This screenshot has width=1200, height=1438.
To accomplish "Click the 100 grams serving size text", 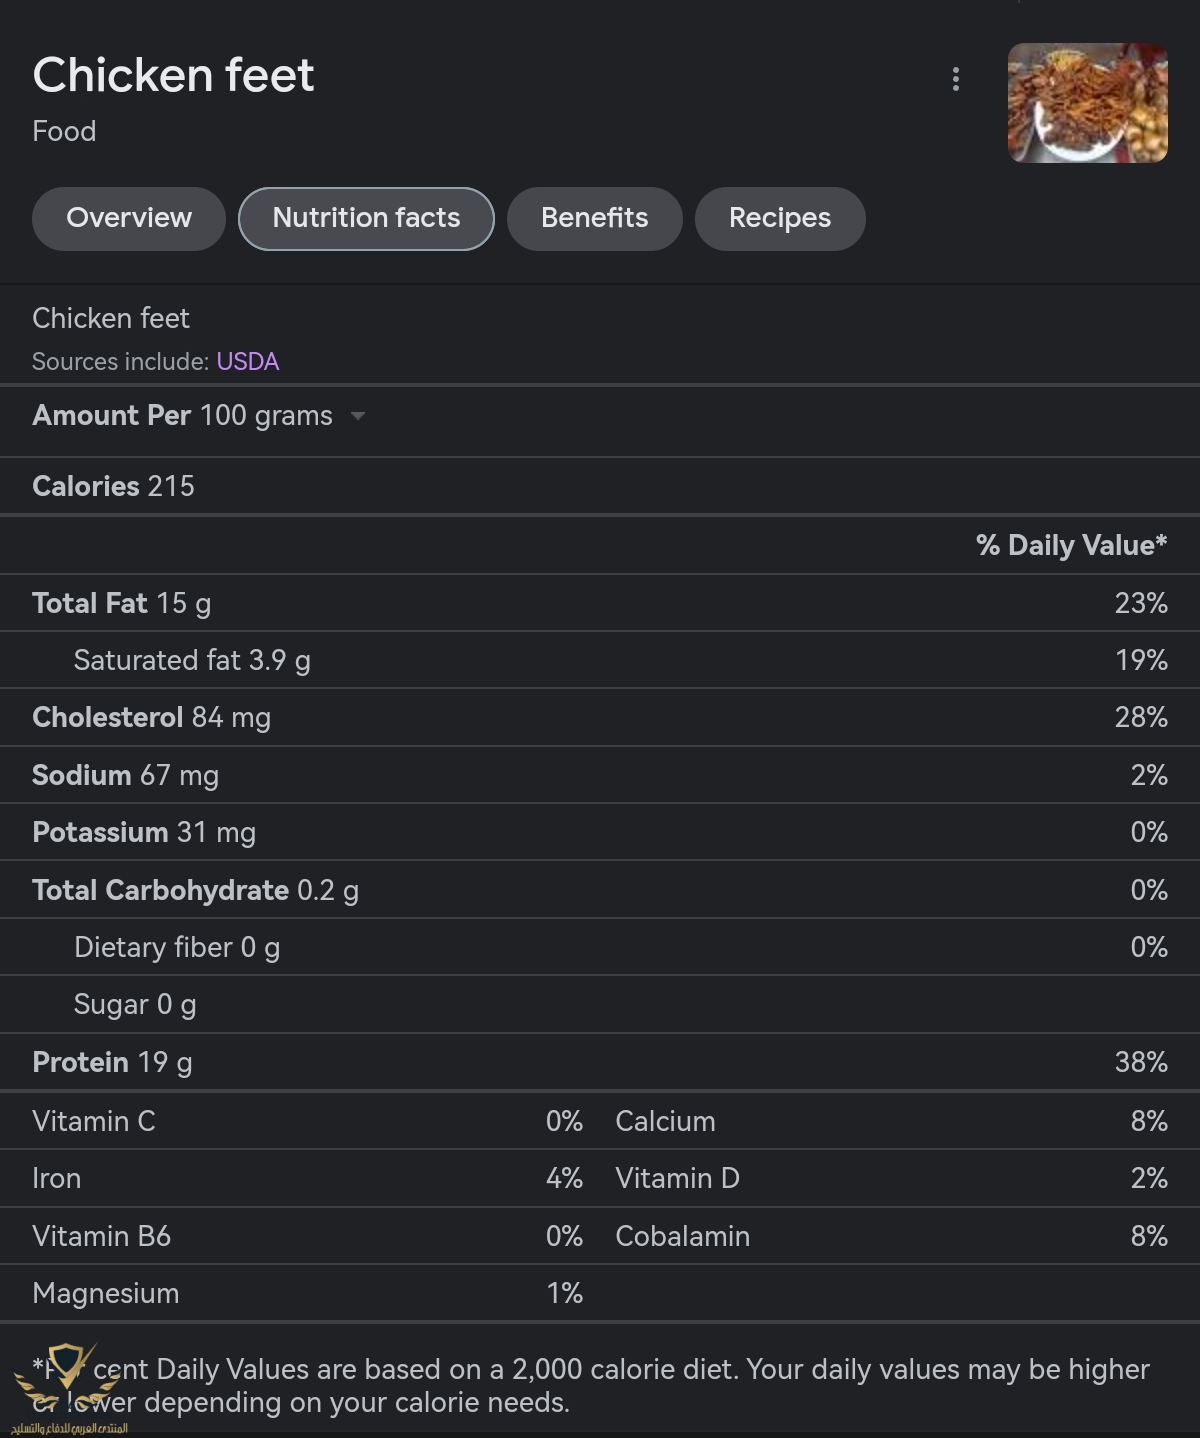I will pyautogui.click(x=266, y=415).
